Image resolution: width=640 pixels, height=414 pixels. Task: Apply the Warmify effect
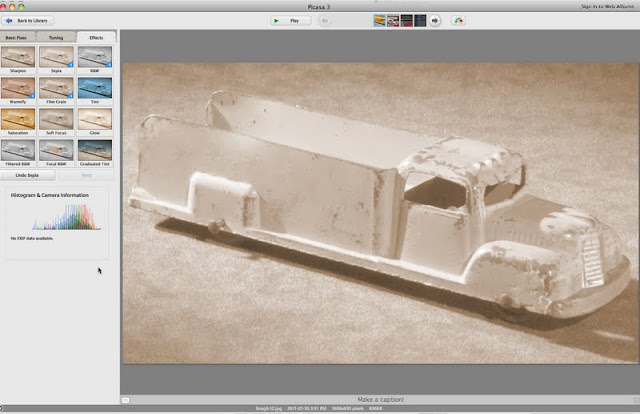[18, 88]
